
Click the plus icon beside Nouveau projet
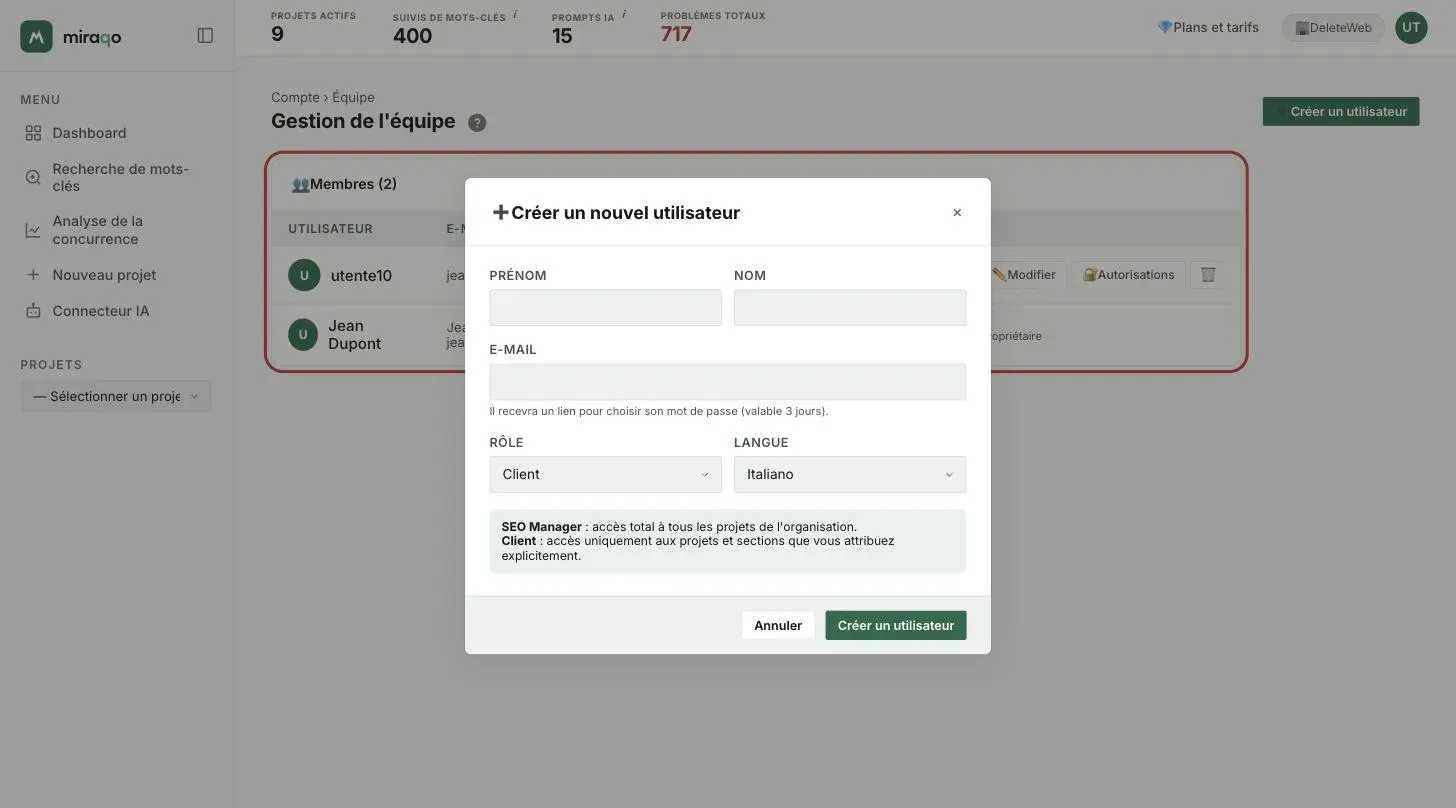click(33, 275)
